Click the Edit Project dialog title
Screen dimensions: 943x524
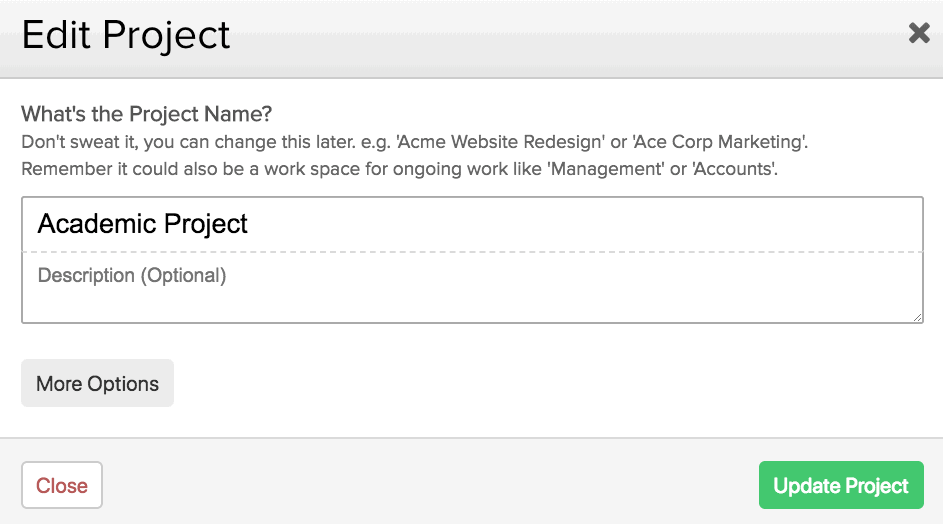pos(126,35)
